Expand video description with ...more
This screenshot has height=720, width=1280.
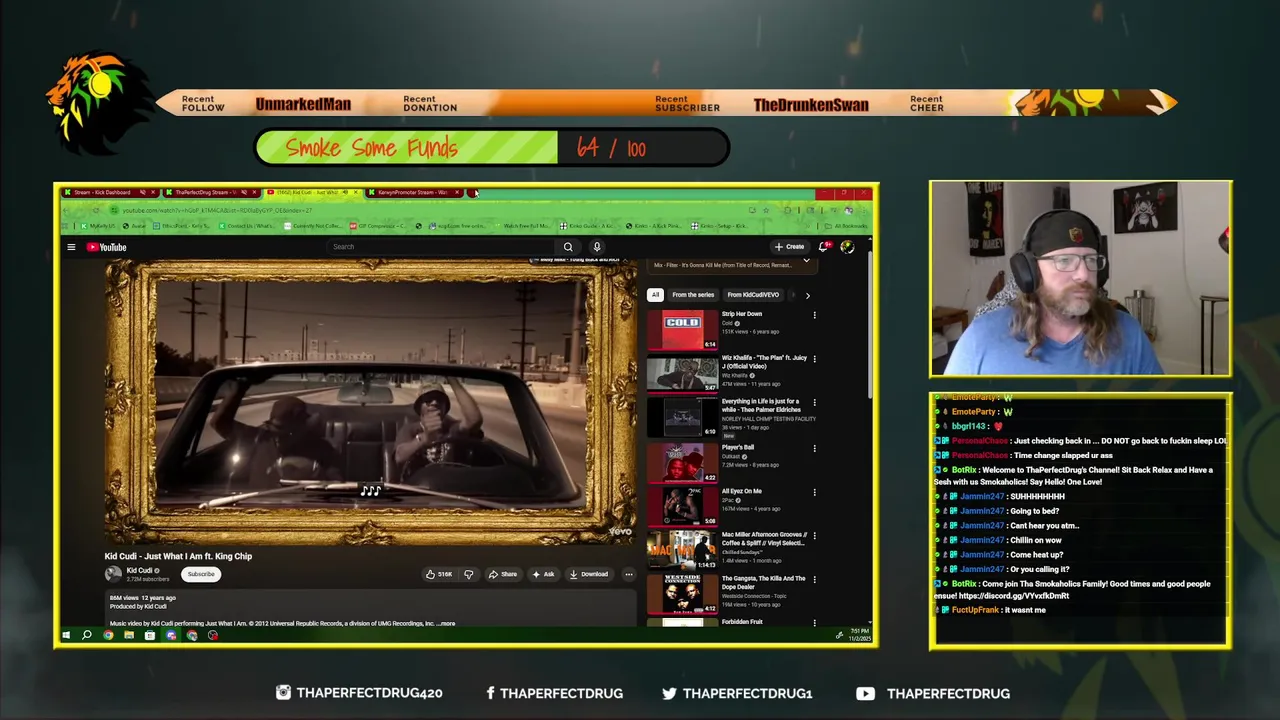coord(444,623)
